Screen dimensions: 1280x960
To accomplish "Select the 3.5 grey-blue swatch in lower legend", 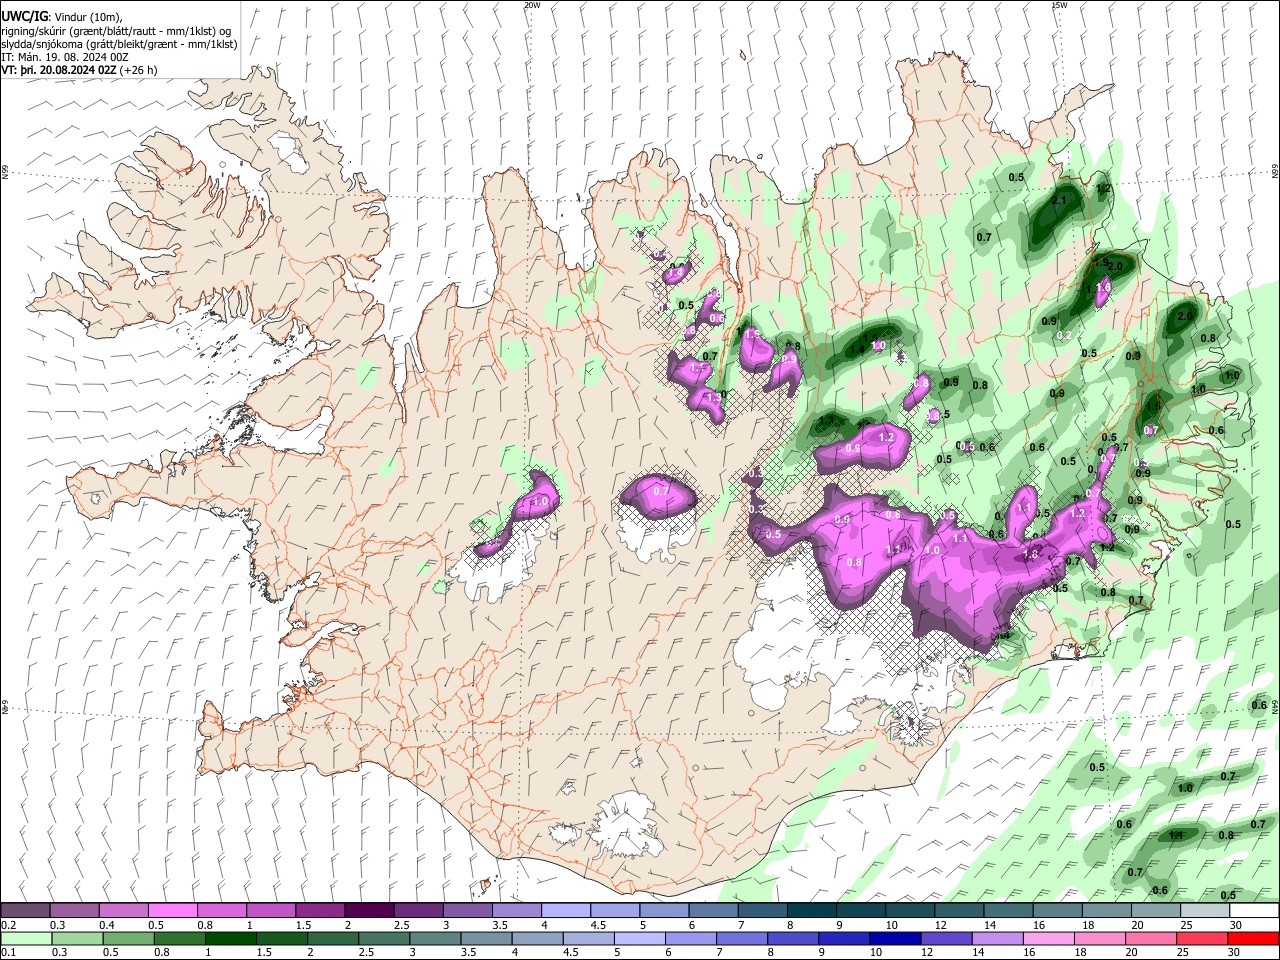I will 485,938.
